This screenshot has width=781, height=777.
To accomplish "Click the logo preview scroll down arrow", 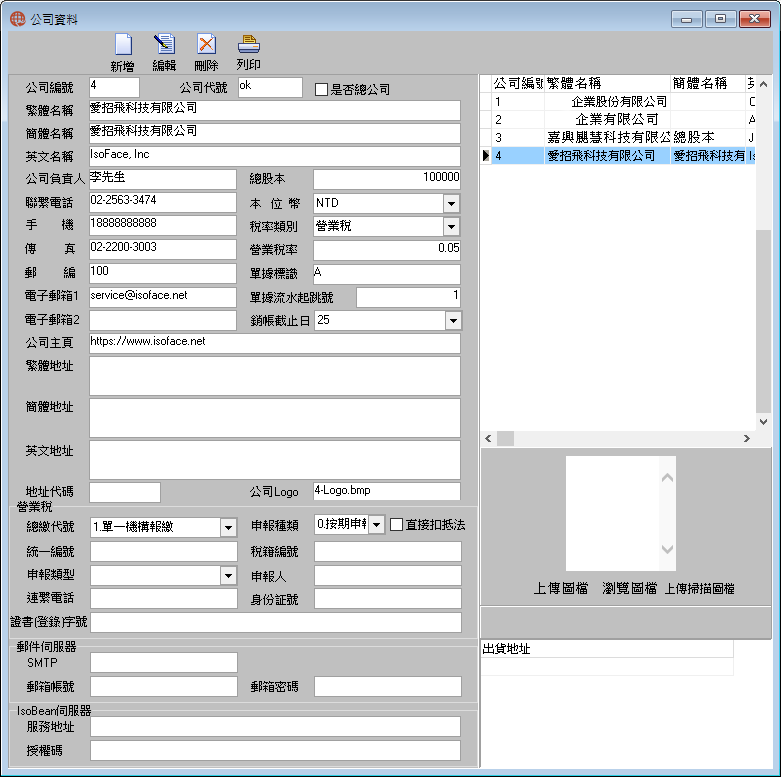I will 667,549.
